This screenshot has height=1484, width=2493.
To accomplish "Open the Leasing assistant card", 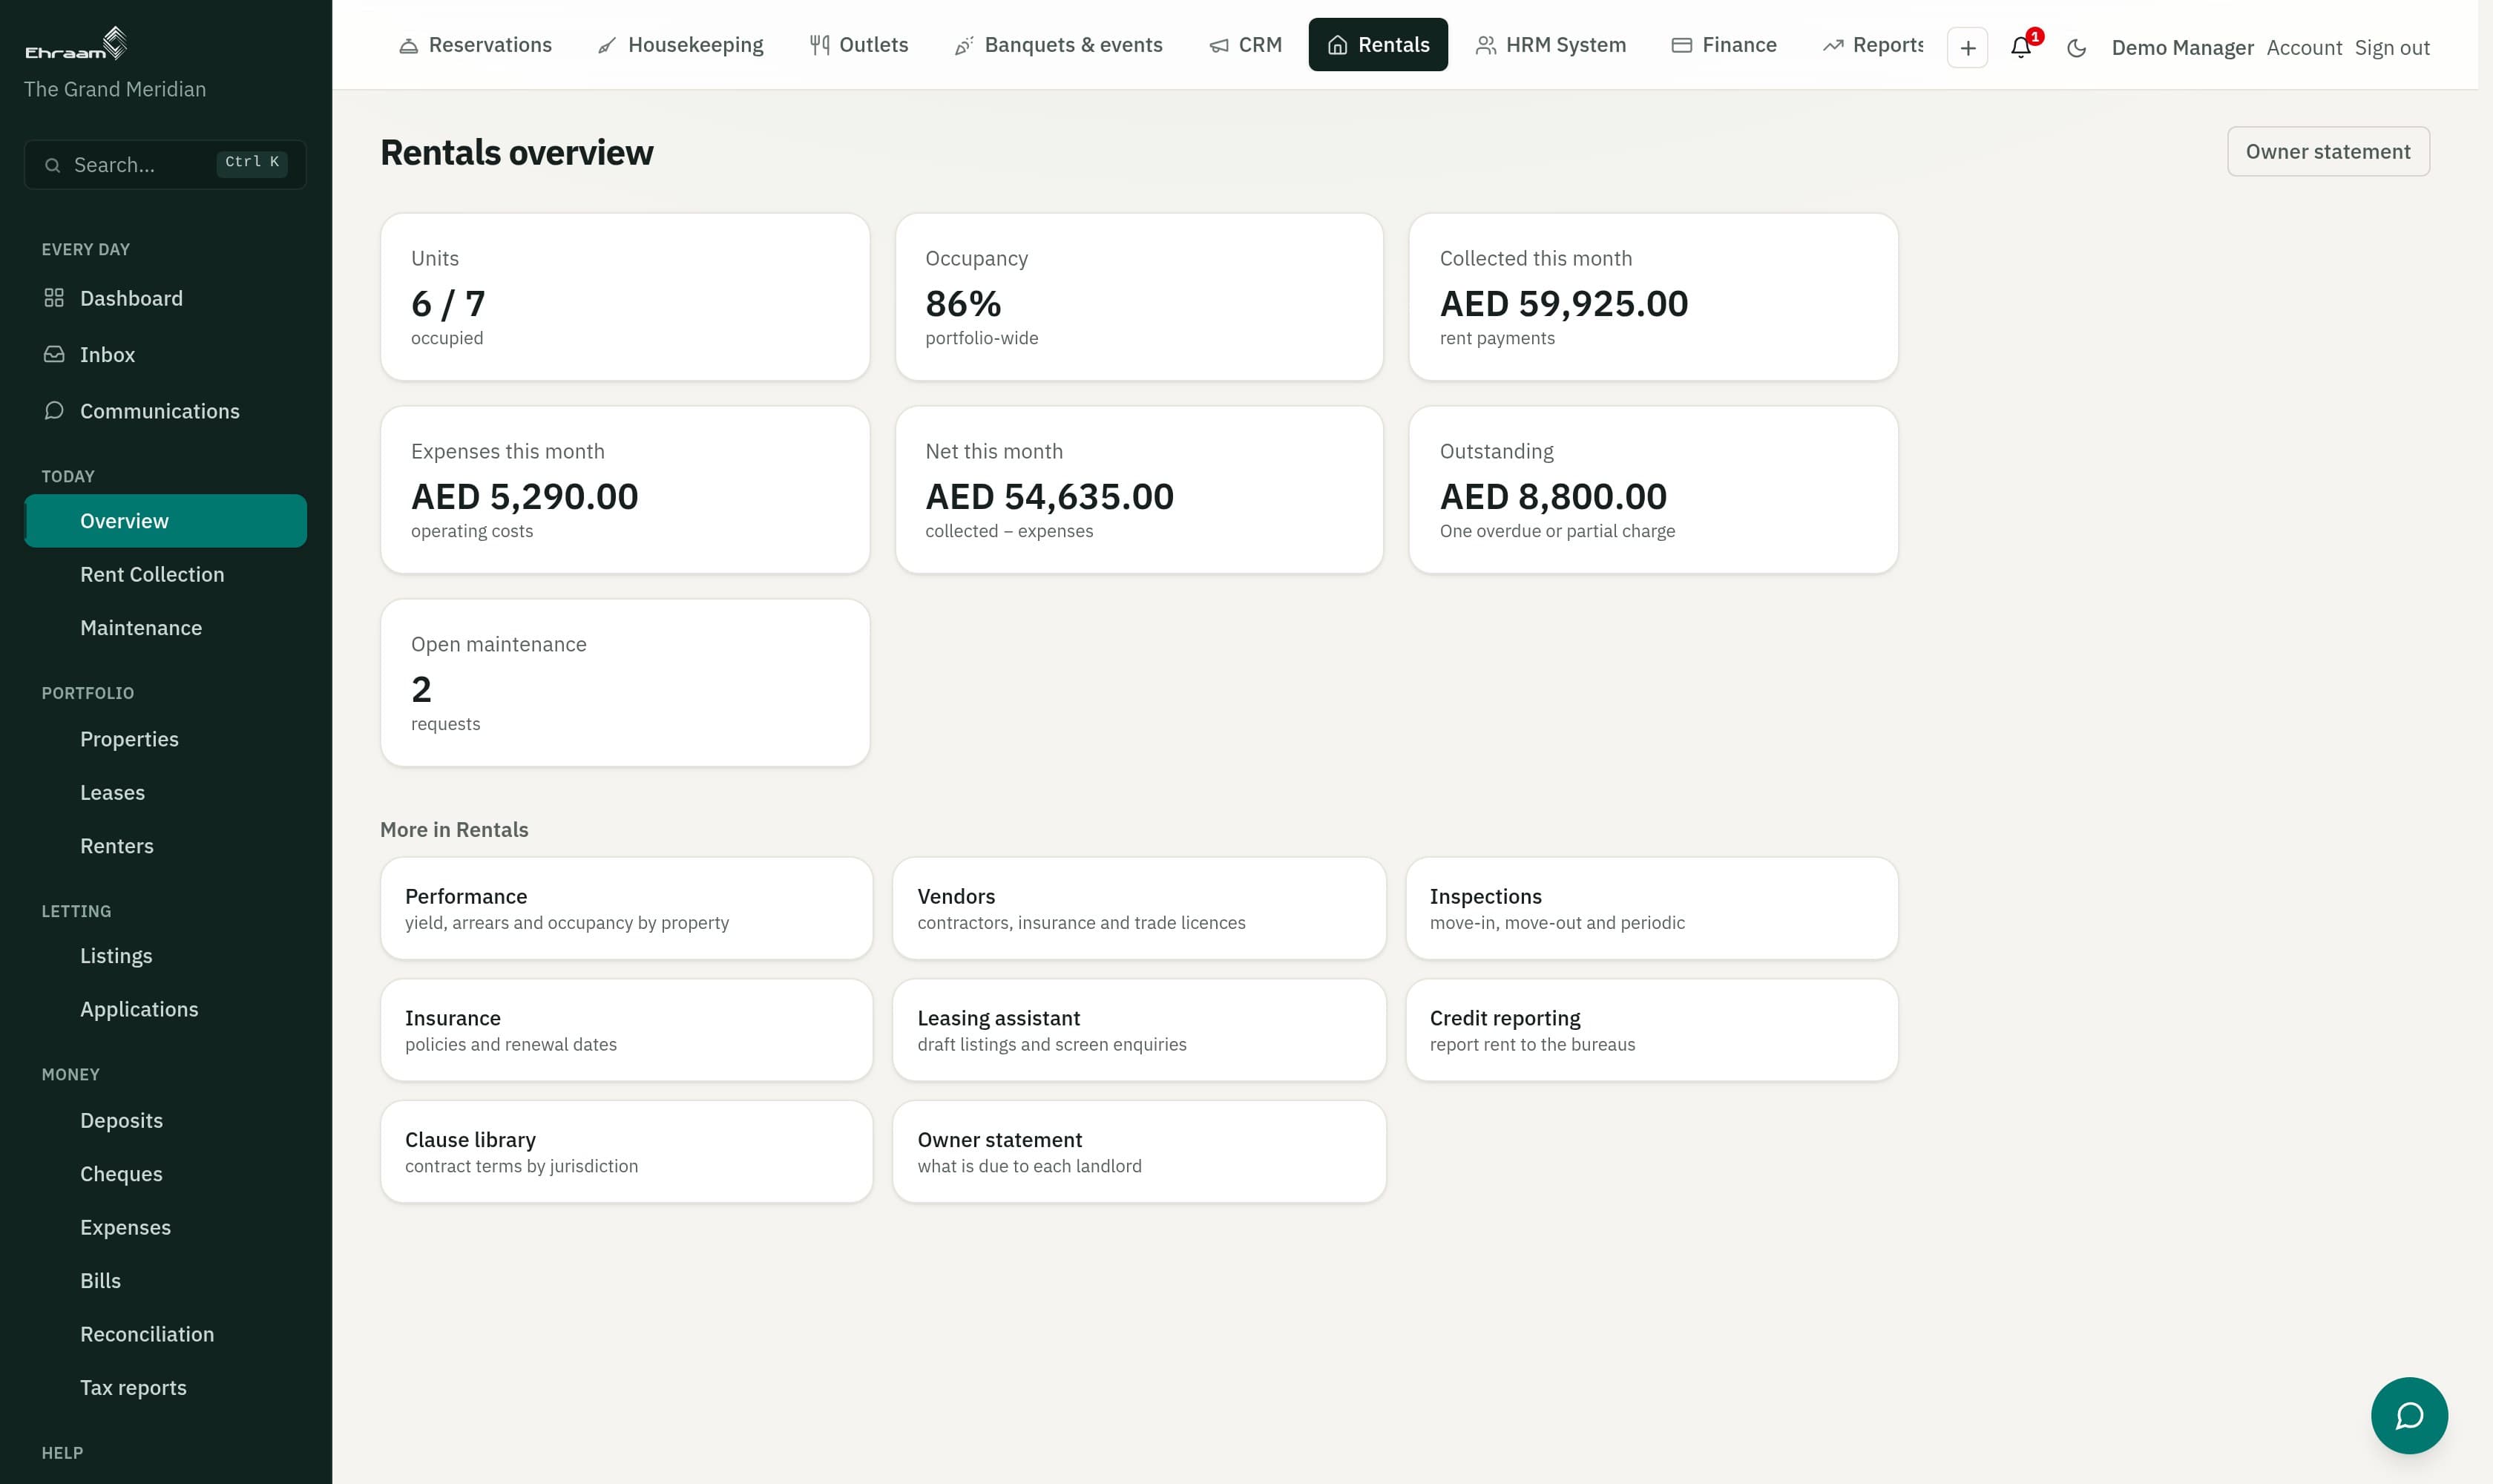I will 1138,1030.
